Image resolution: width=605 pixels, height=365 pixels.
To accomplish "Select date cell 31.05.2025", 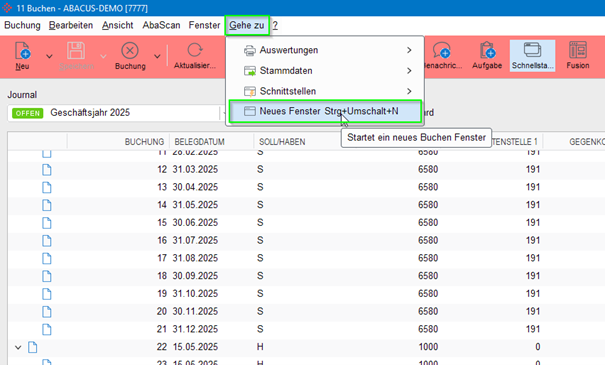I will pyautogui.click(x=195, y=205).
